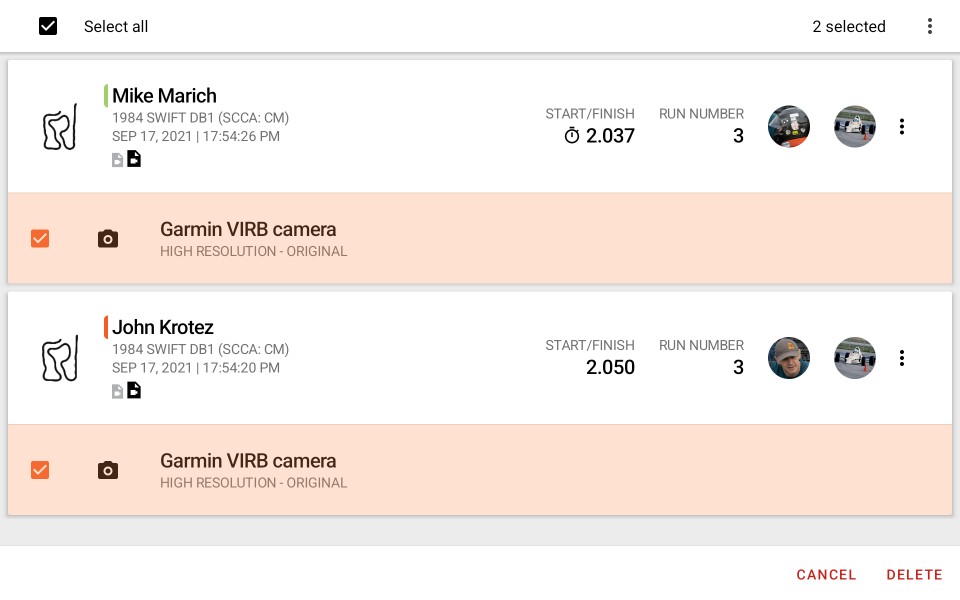Click the track map icon for Mike Marich
Viewport: 960px width, 600px height.
60,127
